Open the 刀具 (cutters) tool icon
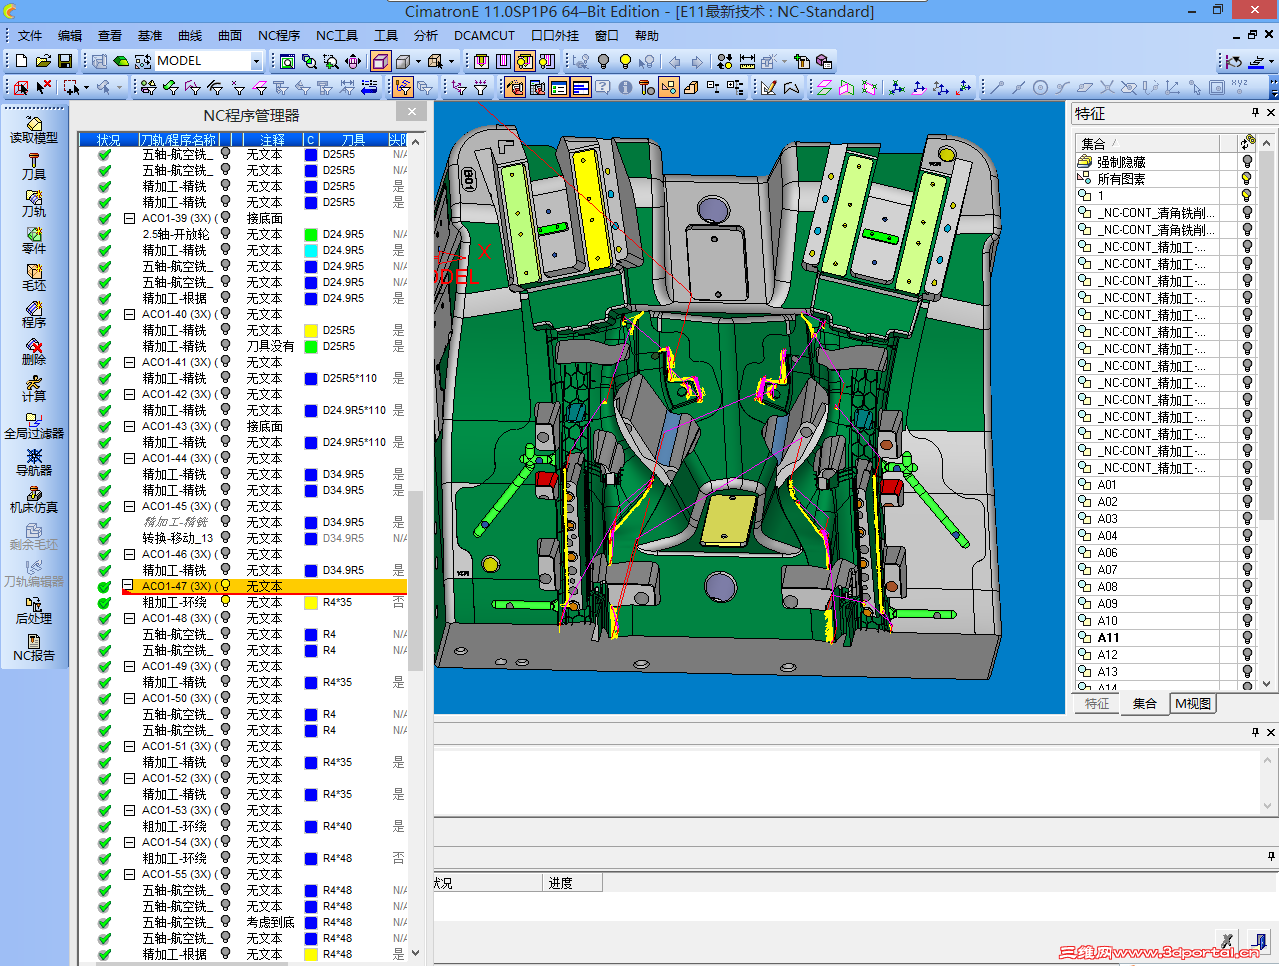The image size is (1279, 966). tap(34, 166)
